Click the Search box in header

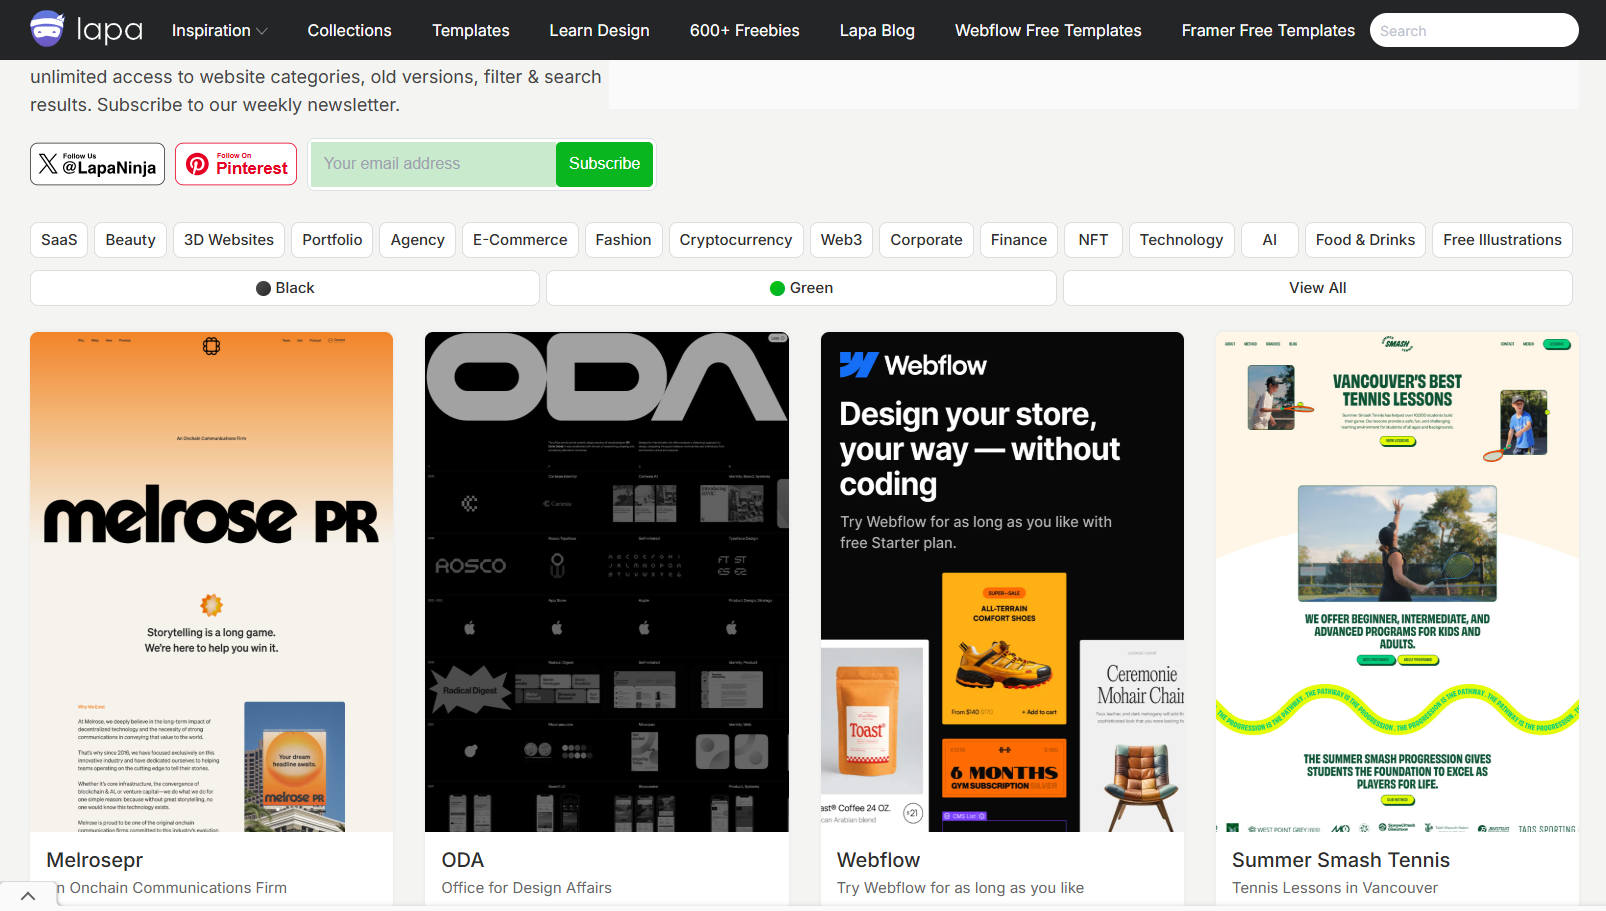[x=1473, y=31]
